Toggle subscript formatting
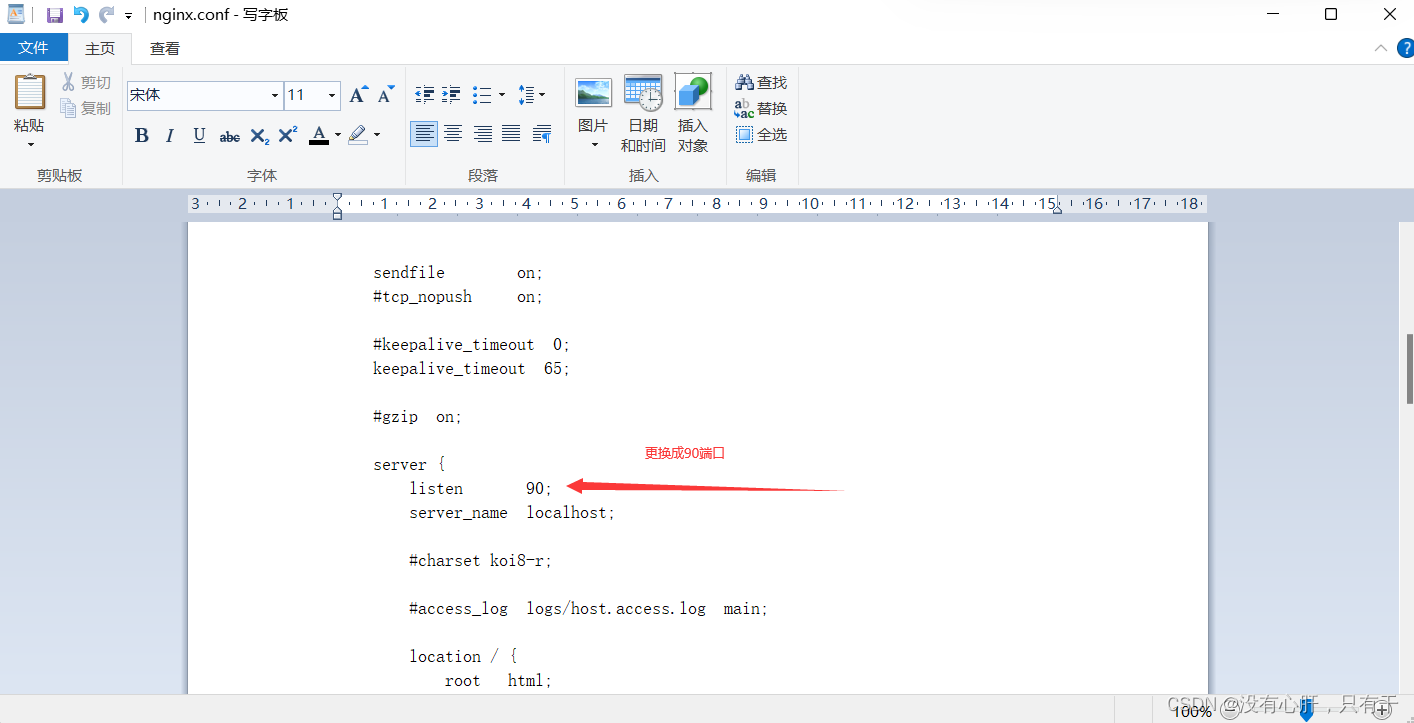 point(259,136)
